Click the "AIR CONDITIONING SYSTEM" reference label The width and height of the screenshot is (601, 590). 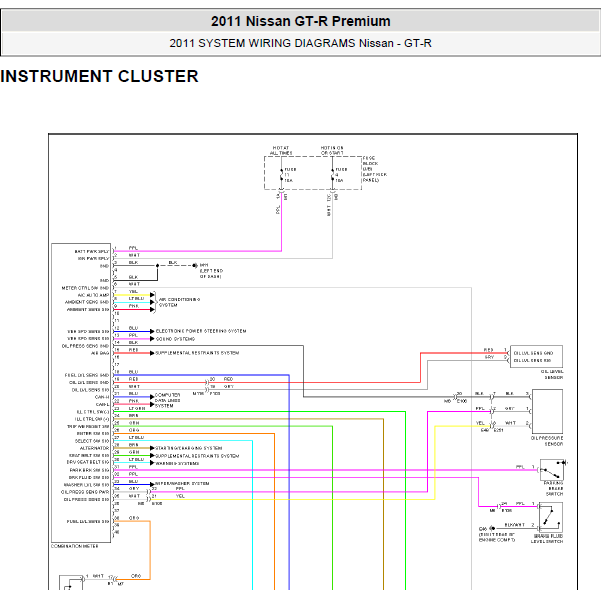pyautogui.click(x=179, y=302)
